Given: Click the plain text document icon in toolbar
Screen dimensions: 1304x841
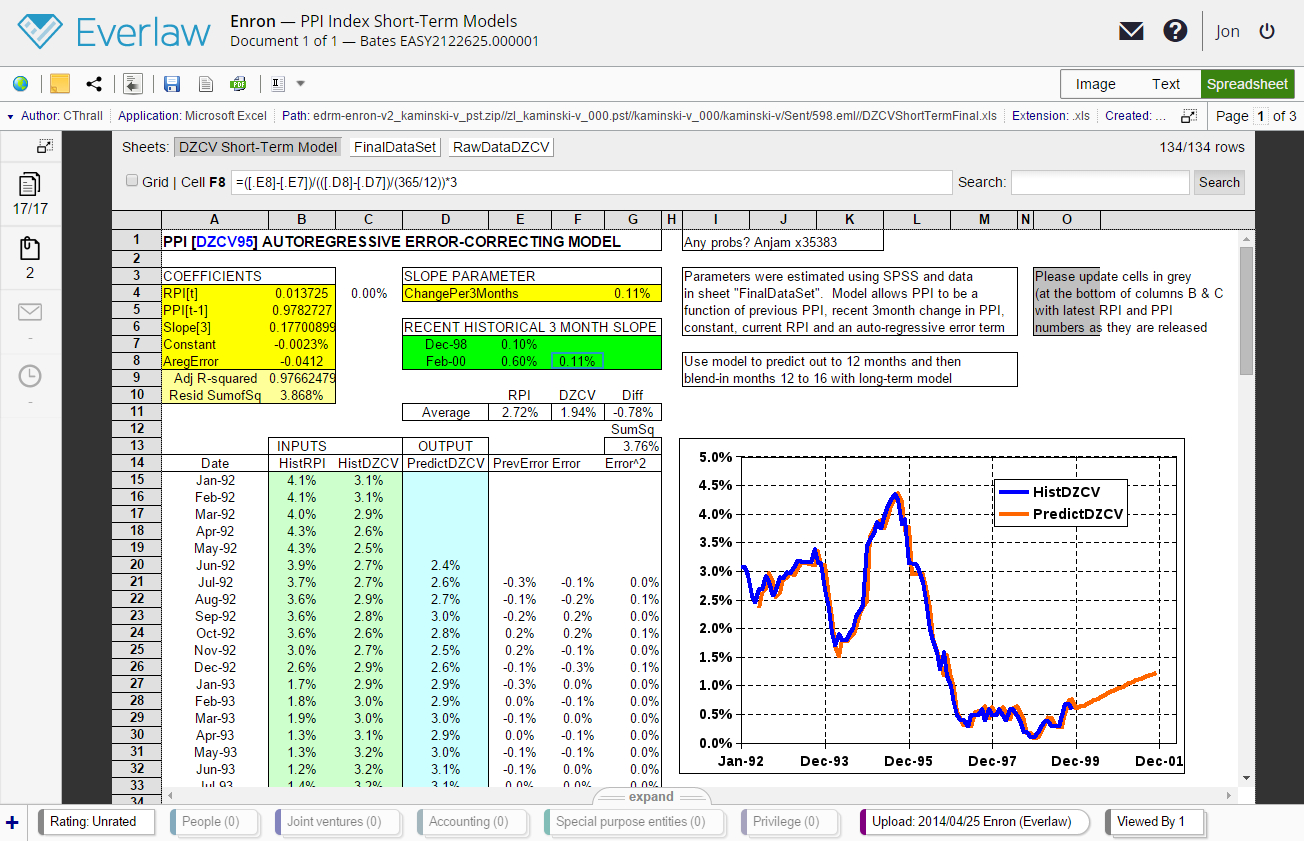Looking at the screenshot, I should (x=204, y=83).
